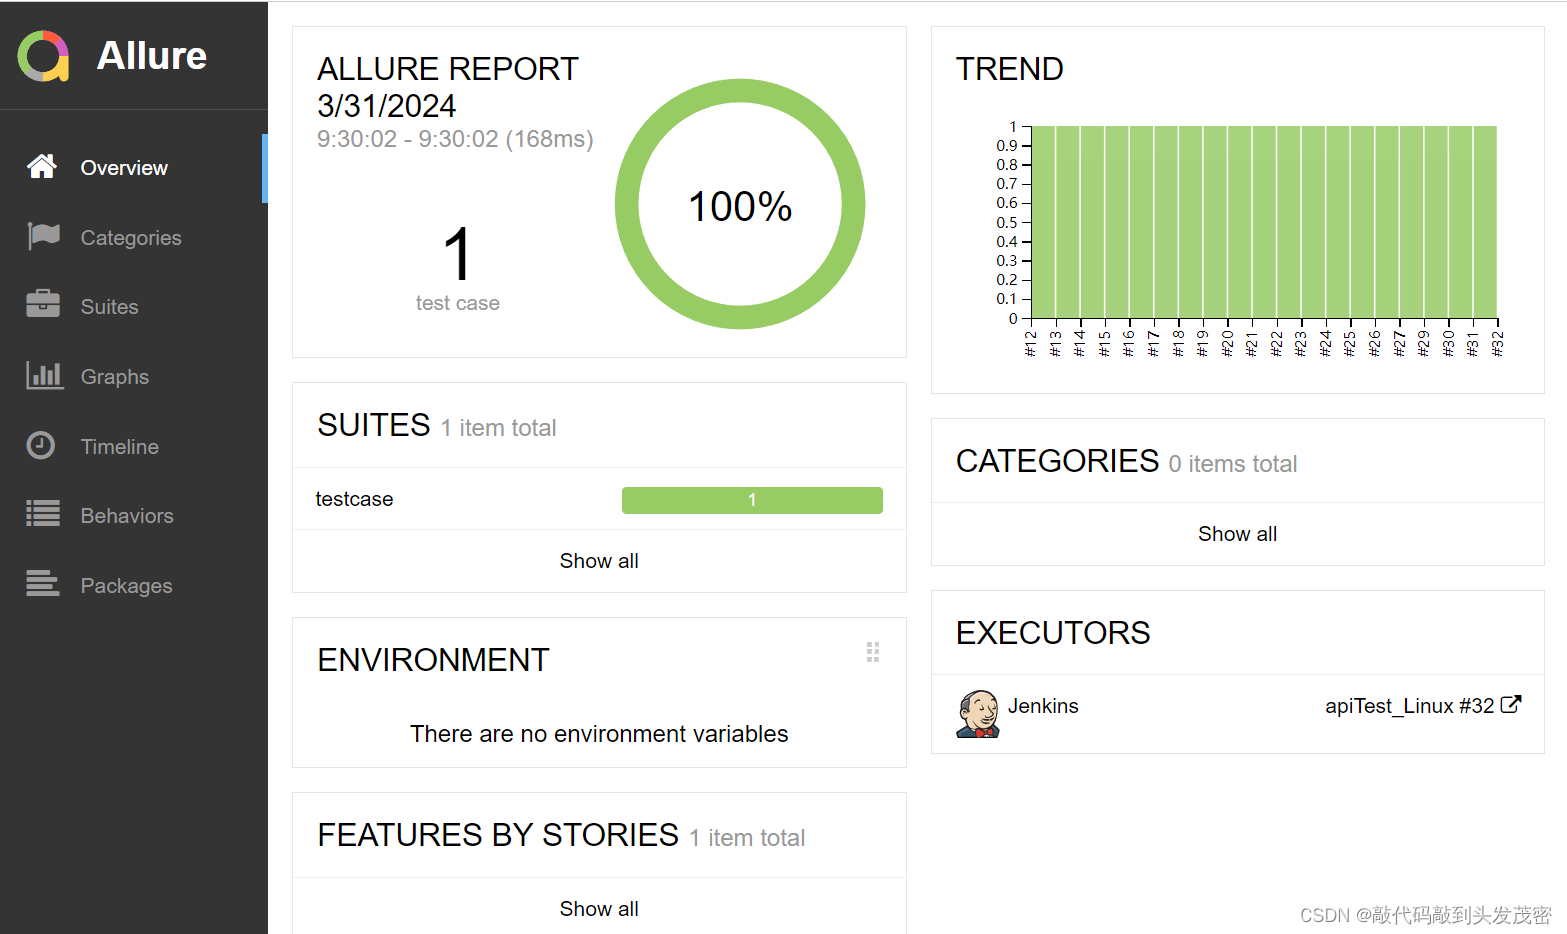Go to the Suites menu item
Image resolution: width=1567 pixels, height=934 pixels.
110,307
